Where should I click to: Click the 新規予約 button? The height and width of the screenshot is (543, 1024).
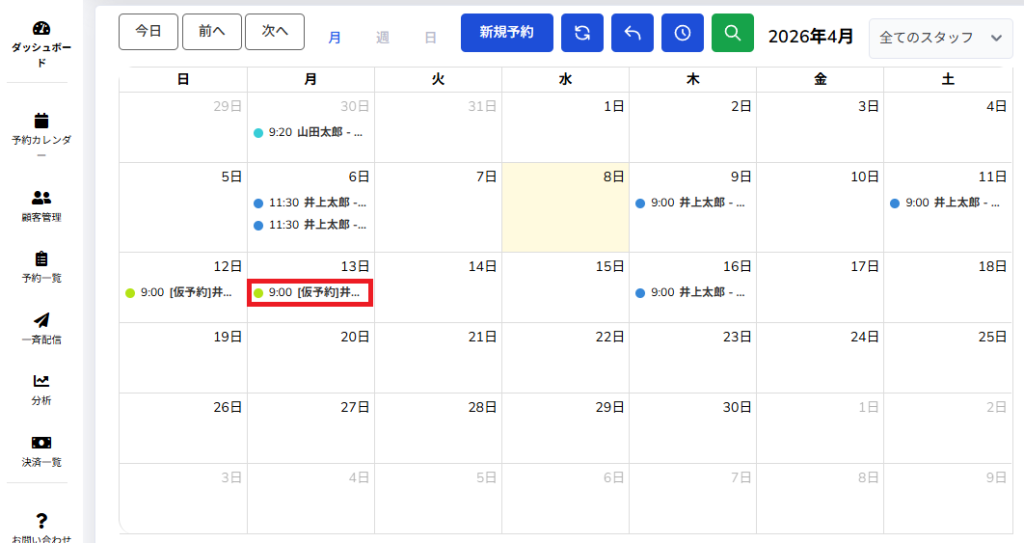506,33
